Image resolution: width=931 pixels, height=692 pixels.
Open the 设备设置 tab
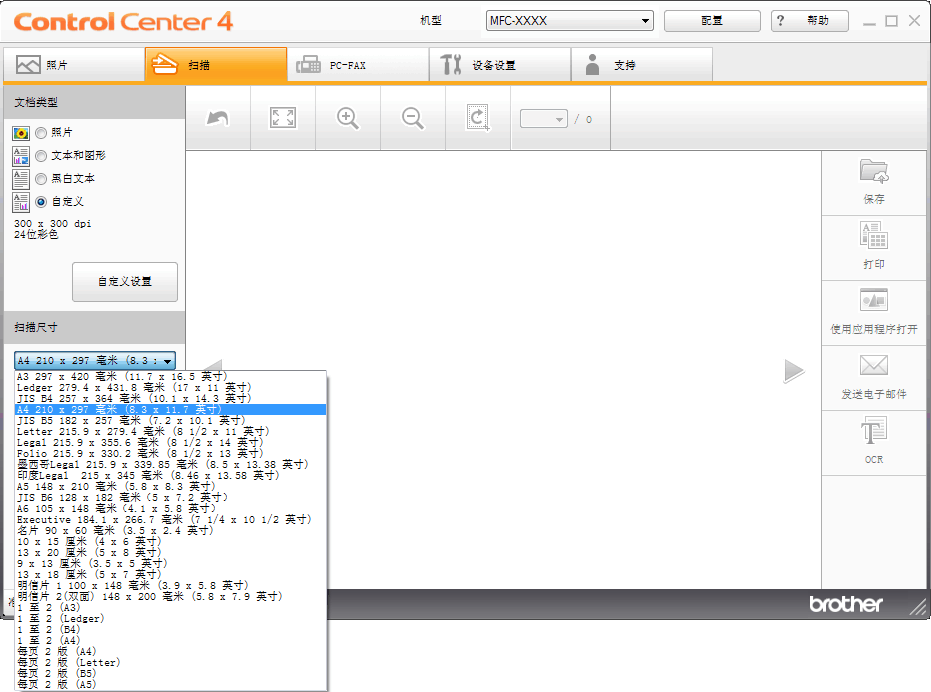[x=500, y=65]
